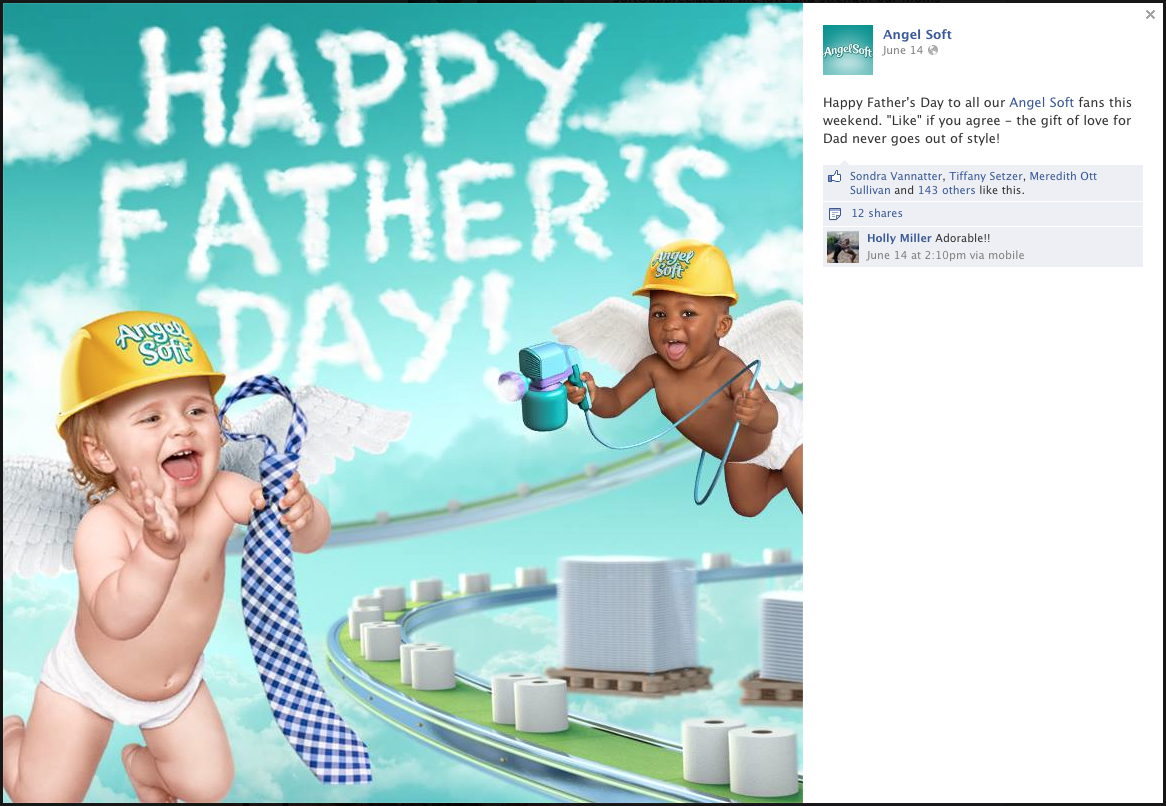Open Tiffany Setzer's profile
This screenshot has height=806, width=1166.
[x=985, y=176]
